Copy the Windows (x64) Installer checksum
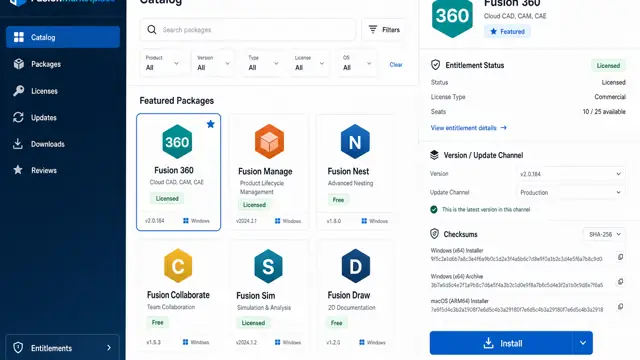 pos(620,257)
